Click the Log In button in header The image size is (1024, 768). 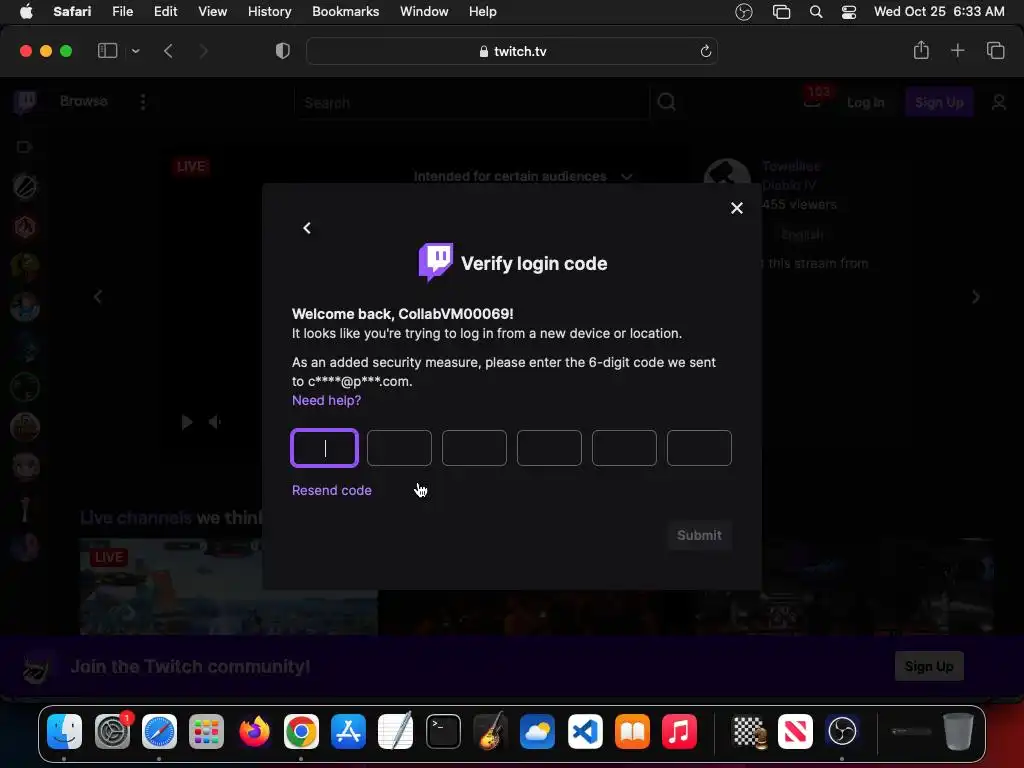(865, 103)
